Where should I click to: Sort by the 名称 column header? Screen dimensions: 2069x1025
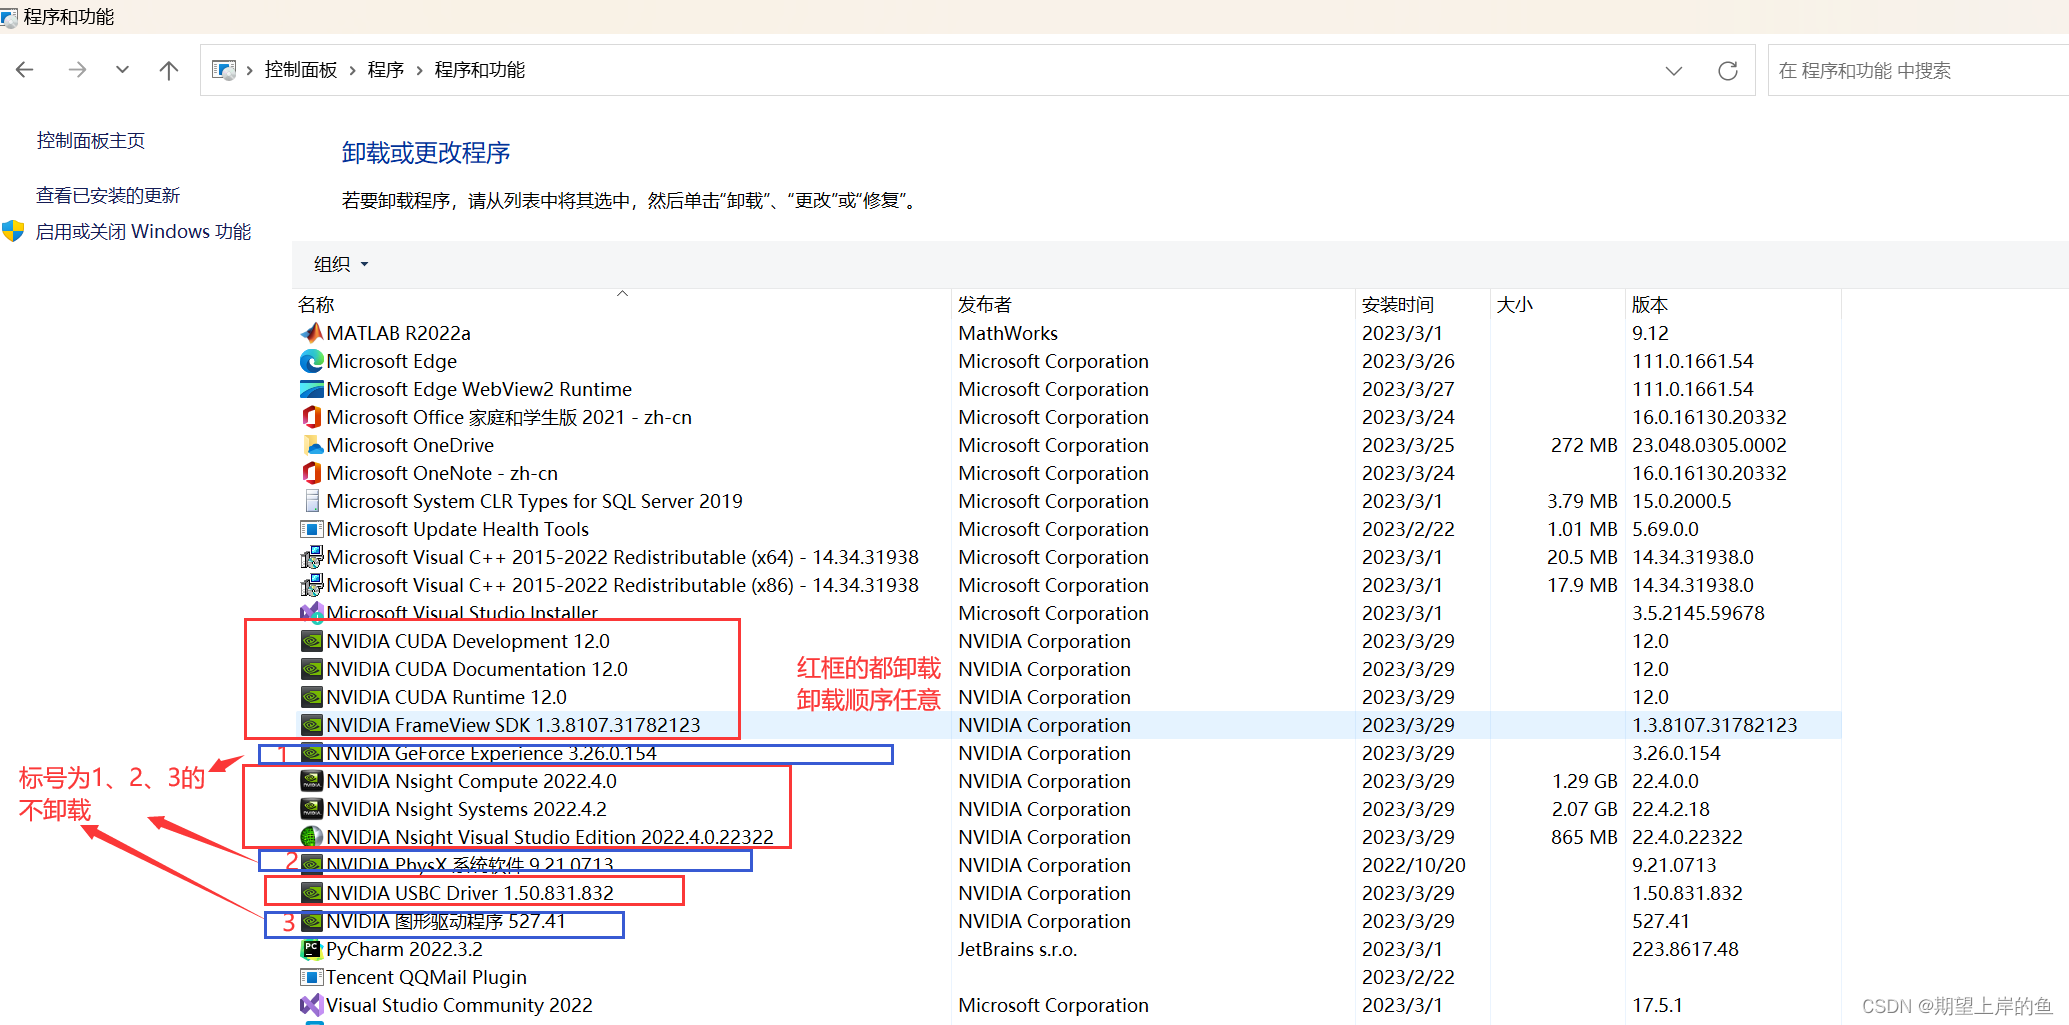click(x=622, y=304)
